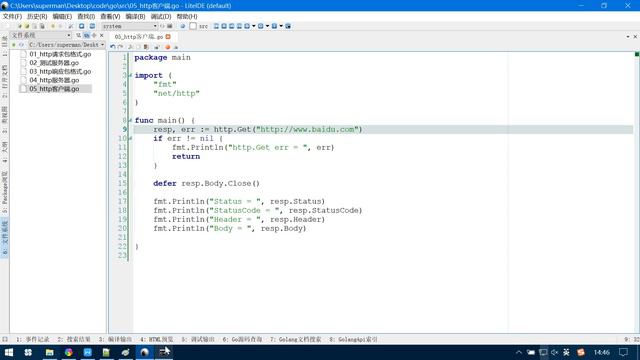Screen dimensions: 640x360
Task: Click the round blue icon left of the src checkbox
Action: (182, 26)
